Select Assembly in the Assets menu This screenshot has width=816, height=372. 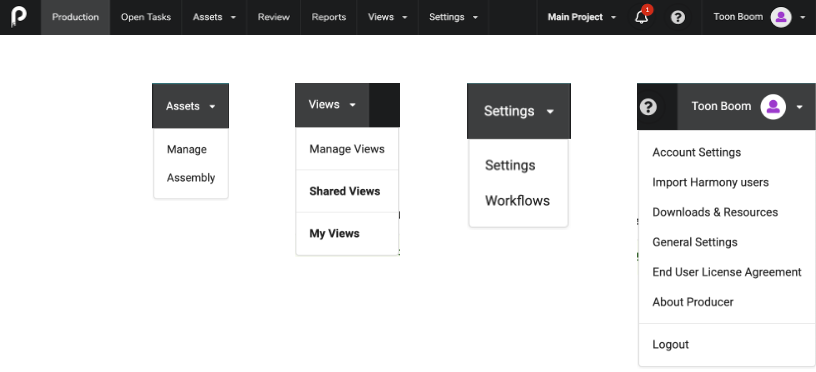click(191, 178)
